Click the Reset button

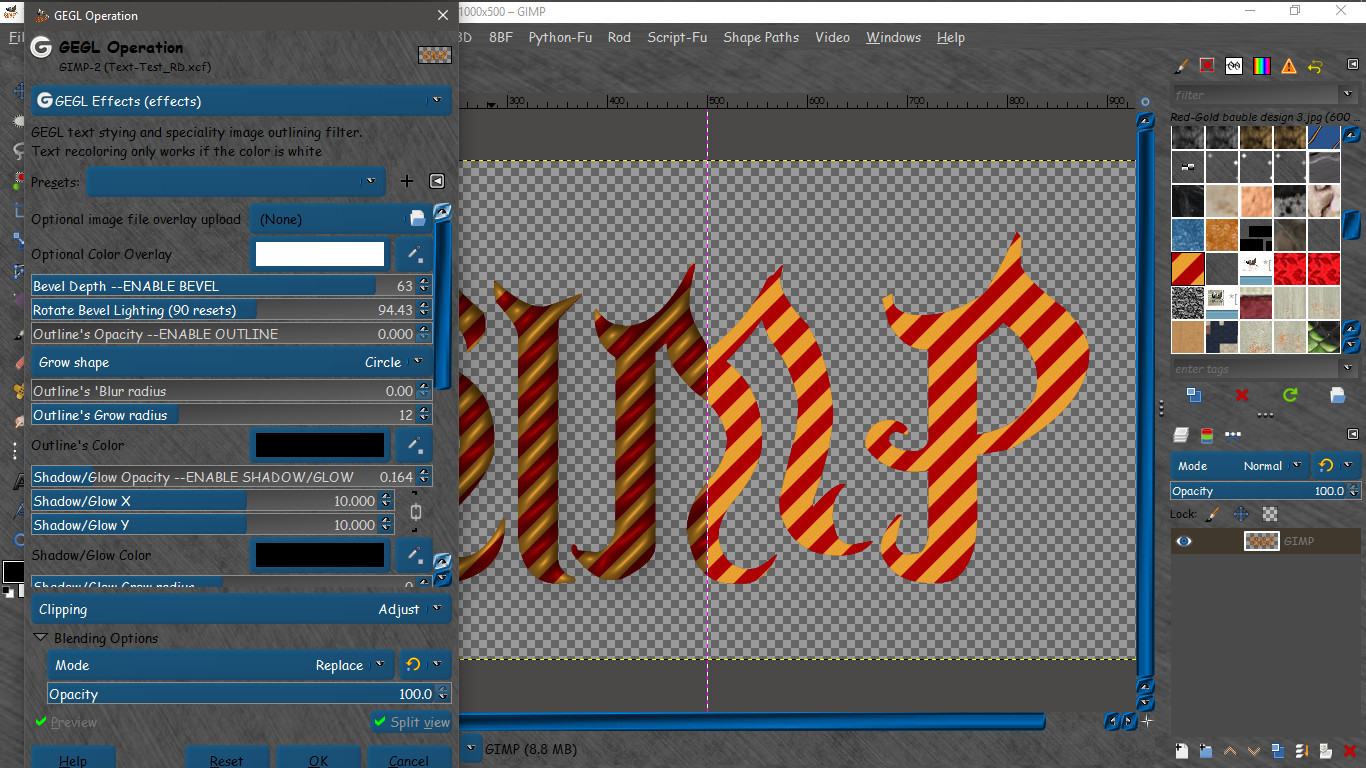(227, 760)
